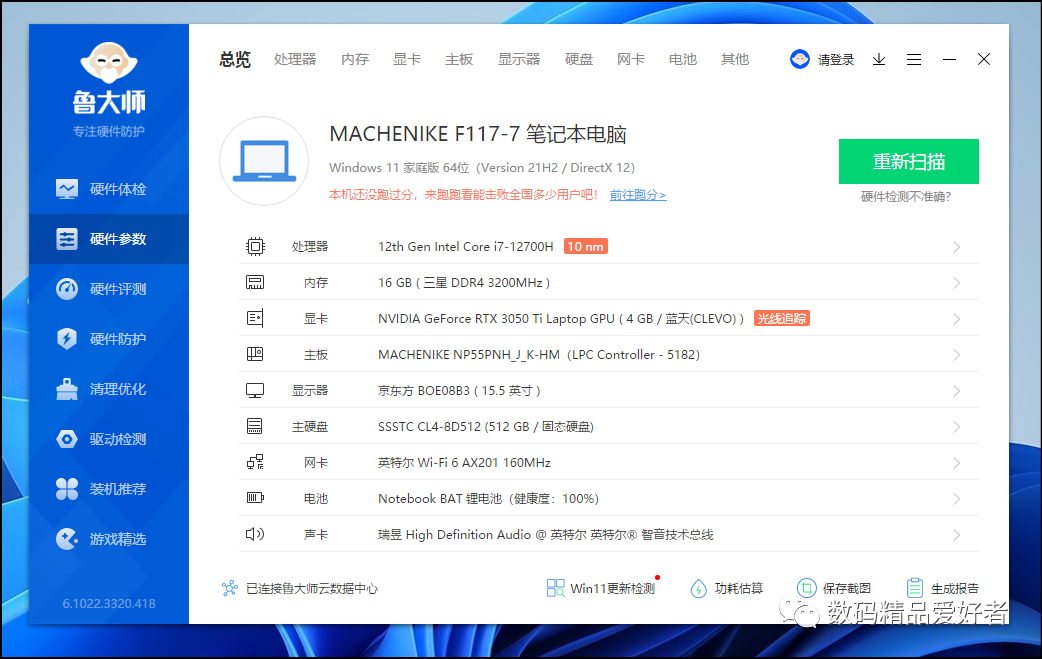Click the 已连接鲁大师云数据中心 status text
This screenshot has width=1042, height=659.
pyautogui.click(x=312, y=589)
